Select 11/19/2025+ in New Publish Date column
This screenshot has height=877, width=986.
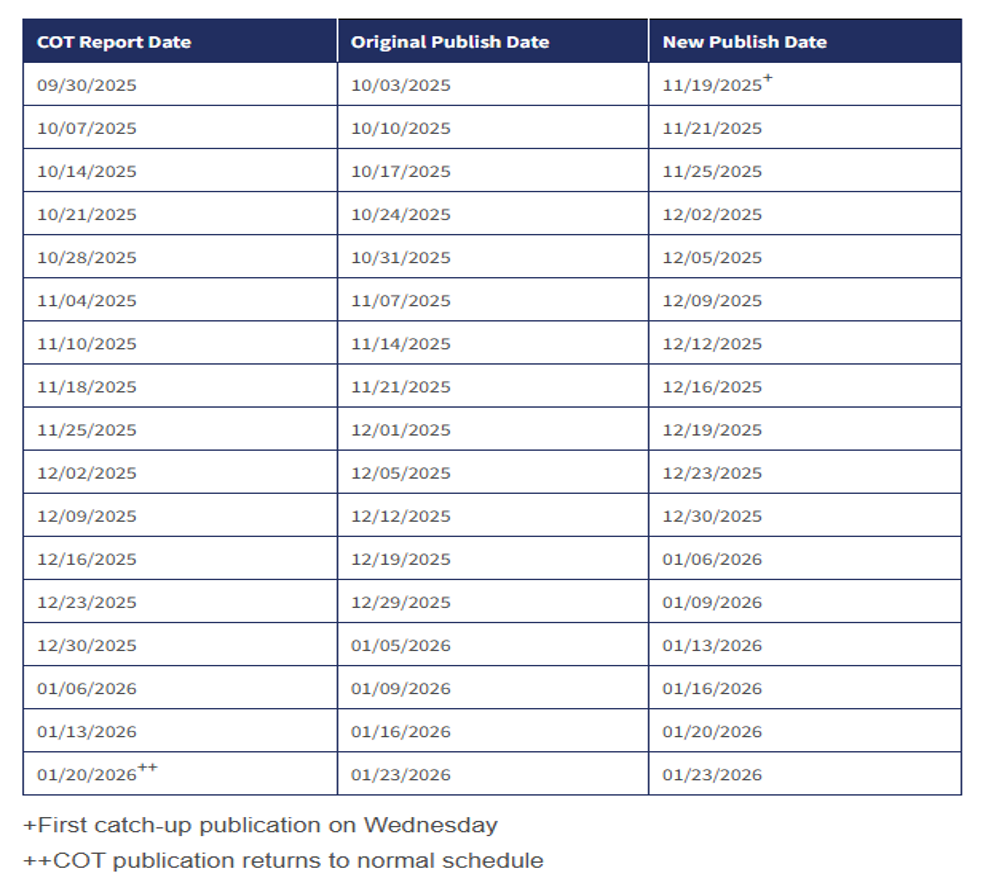tap(717, 84)
